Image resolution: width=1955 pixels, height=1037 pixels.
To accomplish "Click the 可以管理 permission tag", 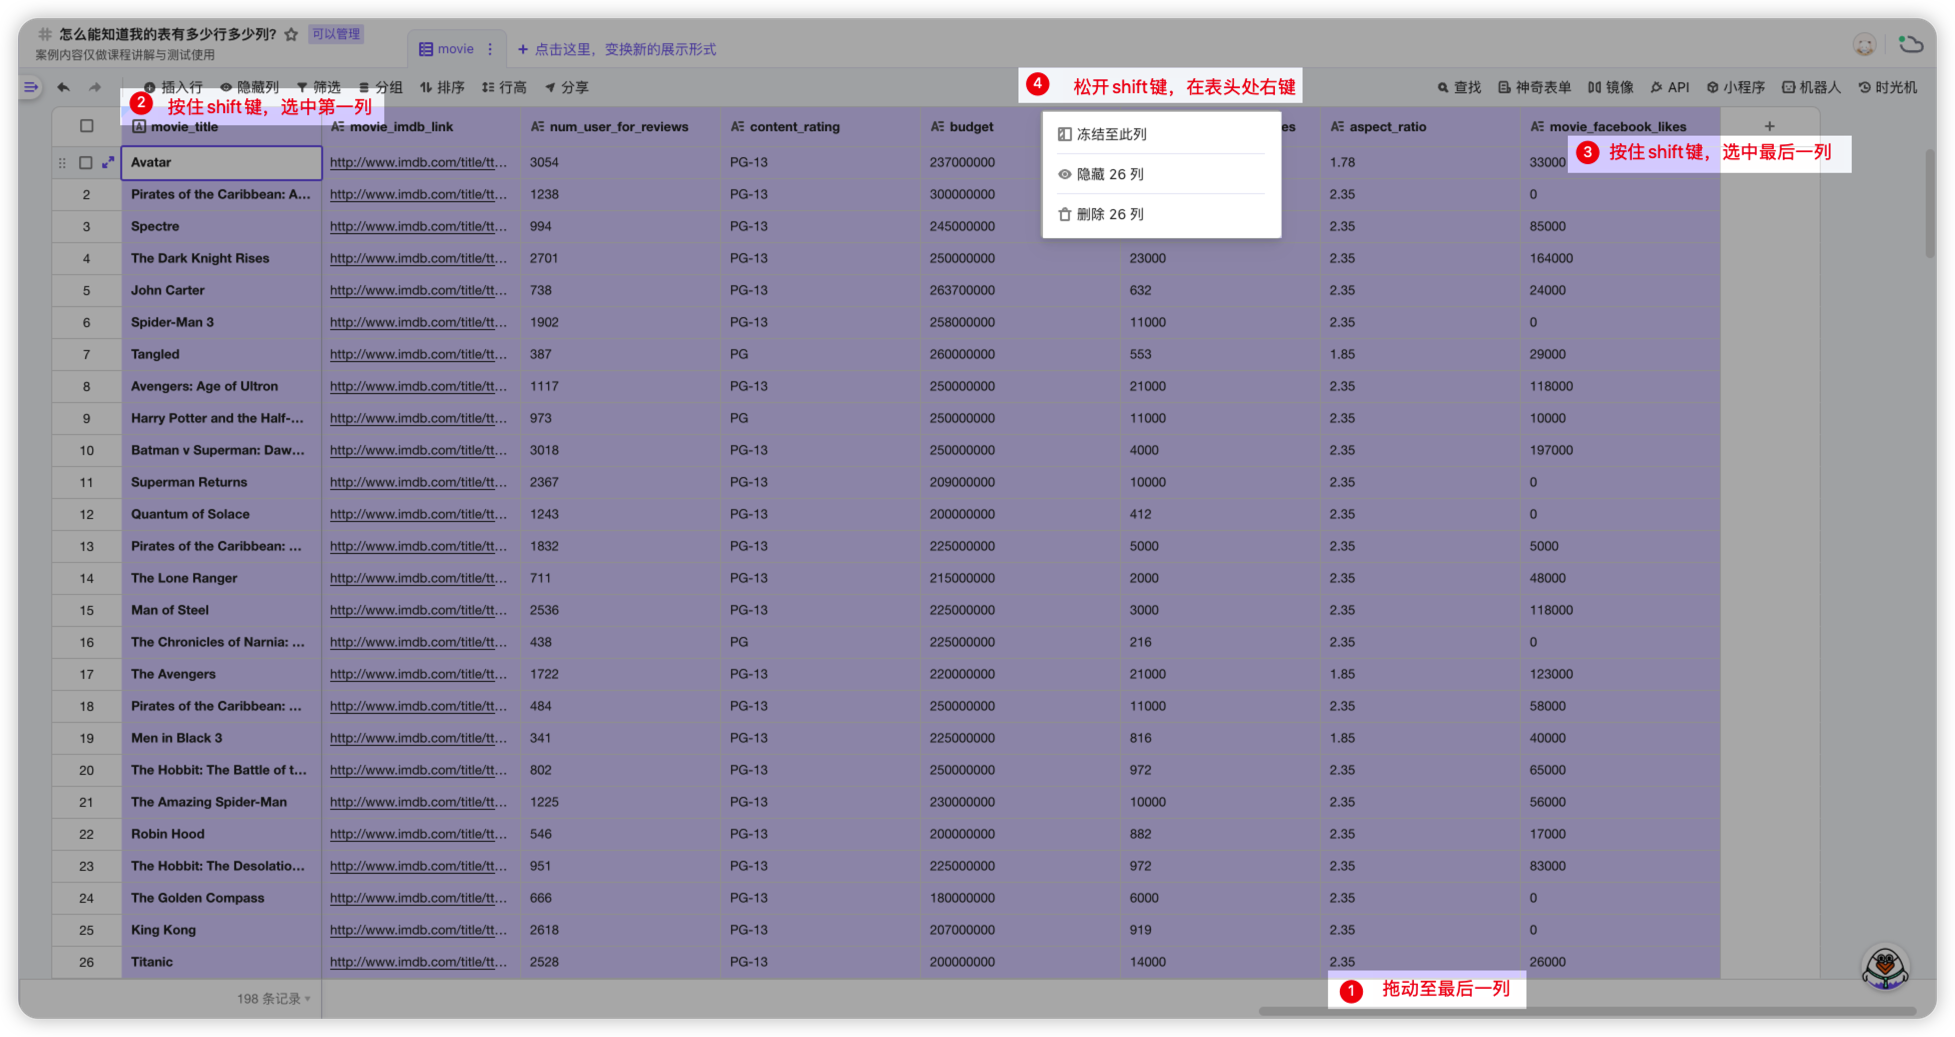I will pos(336,34).
